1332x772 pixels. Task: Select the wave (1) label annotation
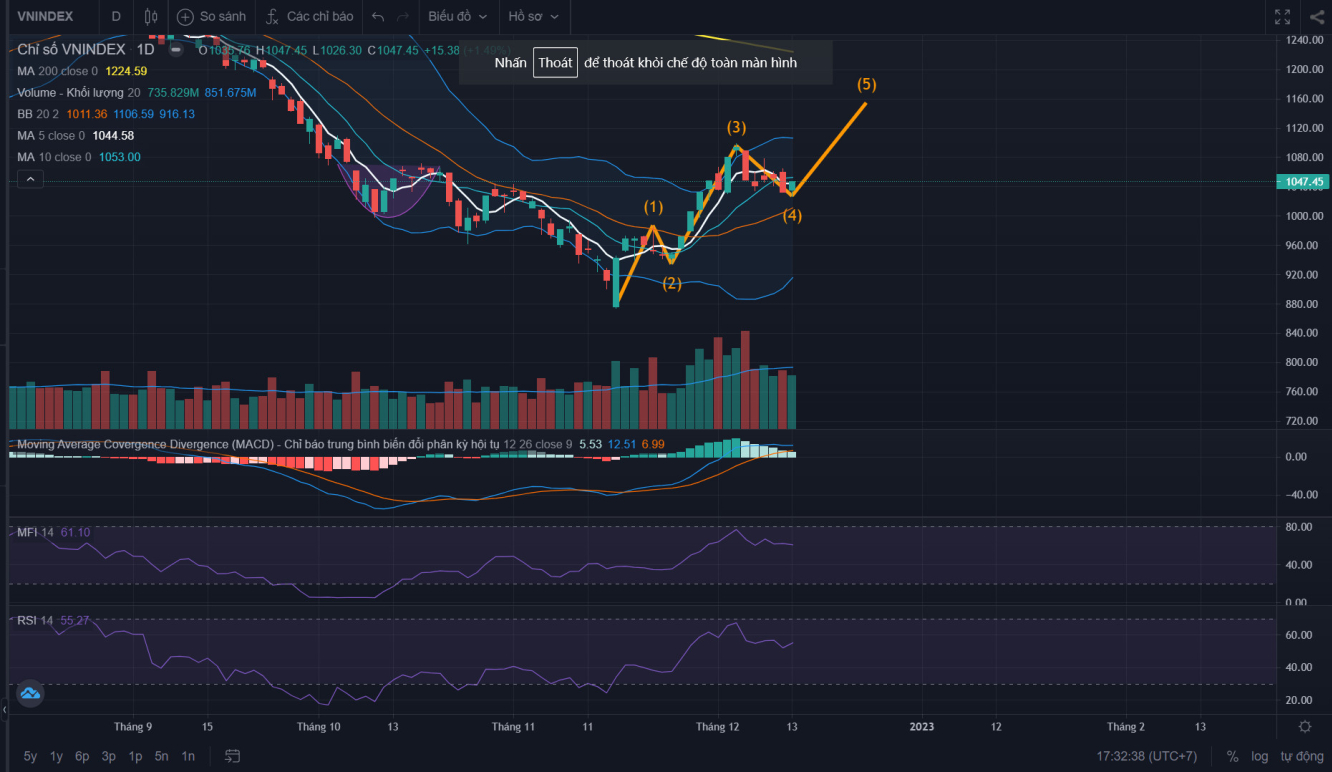pos(653,207)
